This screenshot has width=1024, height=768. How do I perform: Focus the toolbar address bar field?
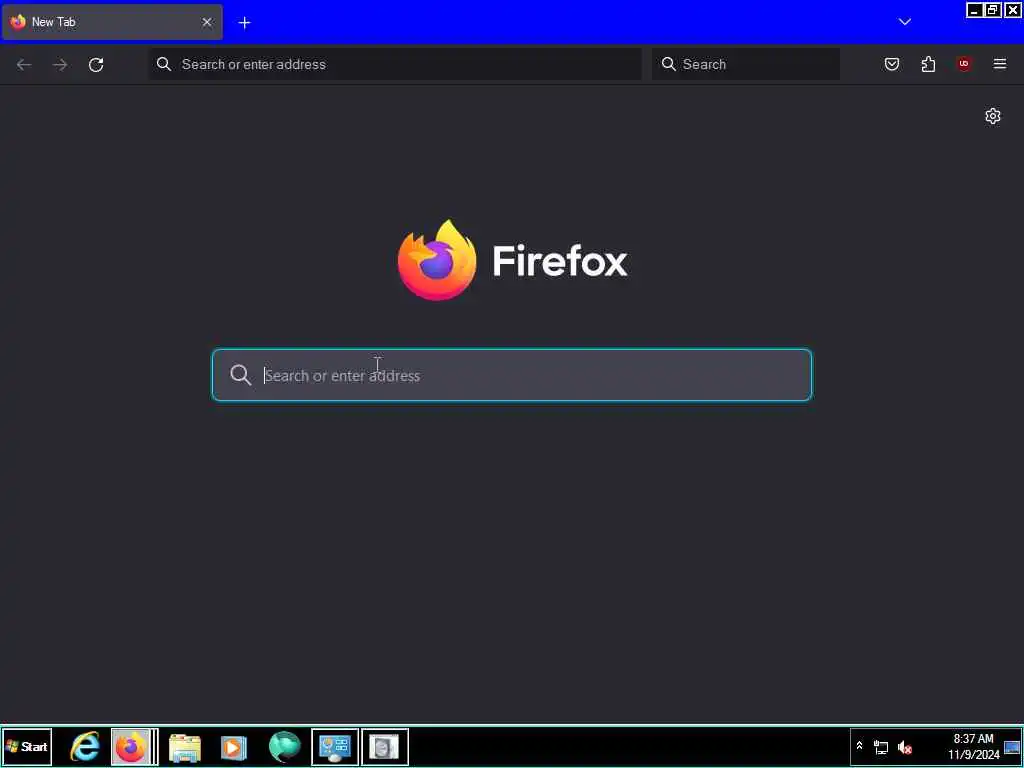point(395,64)
